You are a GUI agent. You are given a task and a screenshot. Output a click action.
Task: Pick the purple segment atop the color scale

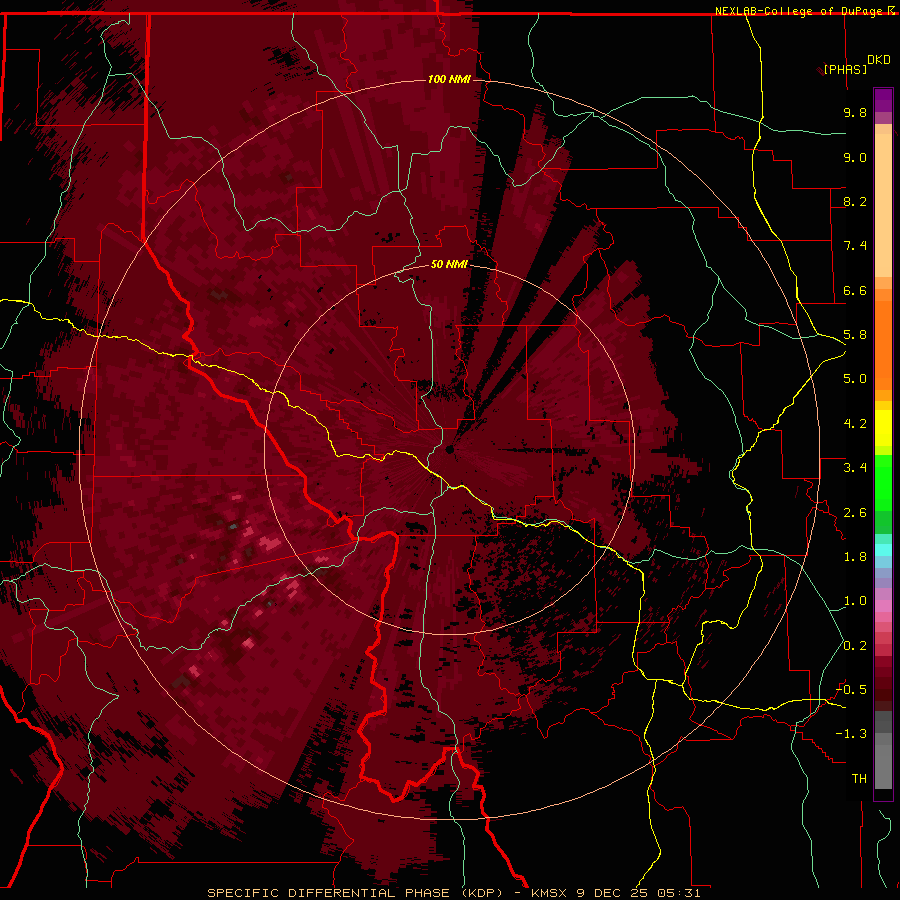pyautogui.click(x=883, y=100)
